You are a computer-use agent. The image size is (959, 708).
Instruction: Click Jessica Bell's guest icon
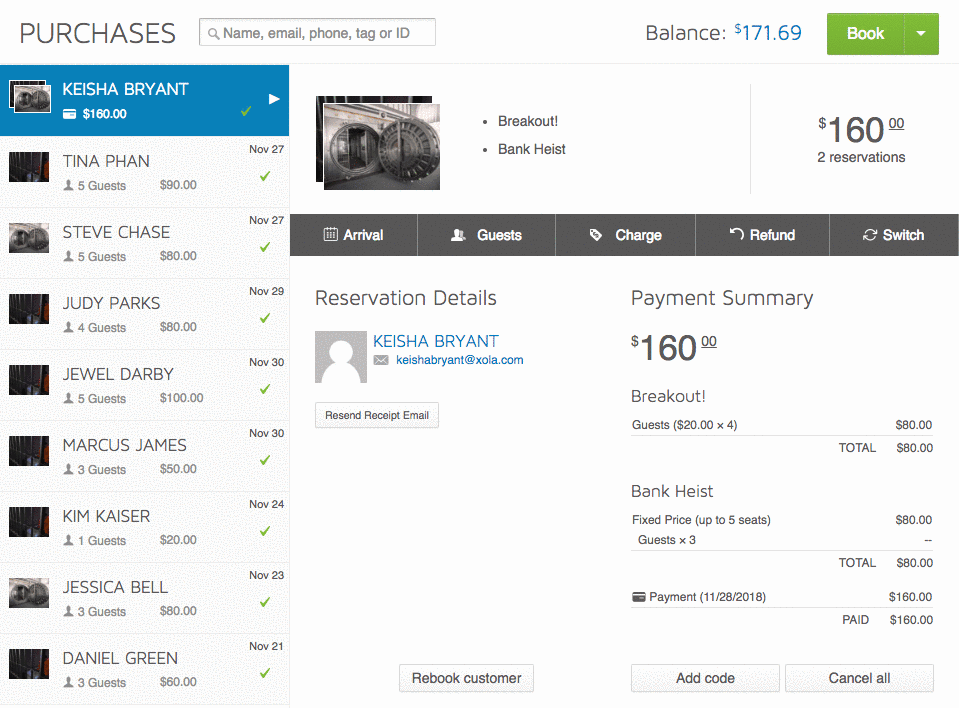[x=68, y=611]
